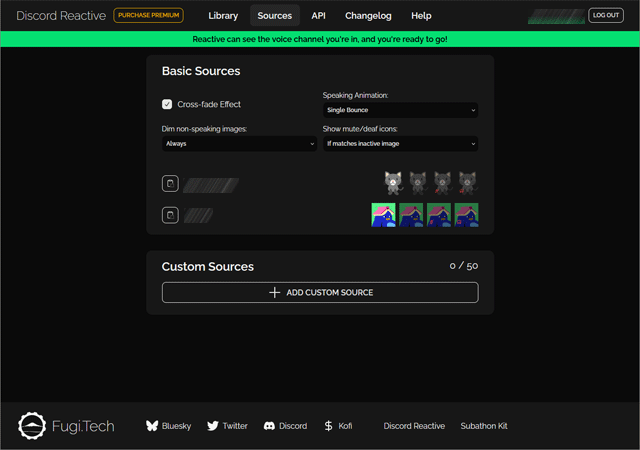Select the second dimmed house thumbnail
The height and width of the screenshot is (450, 640).
click(x=411, y=215)
